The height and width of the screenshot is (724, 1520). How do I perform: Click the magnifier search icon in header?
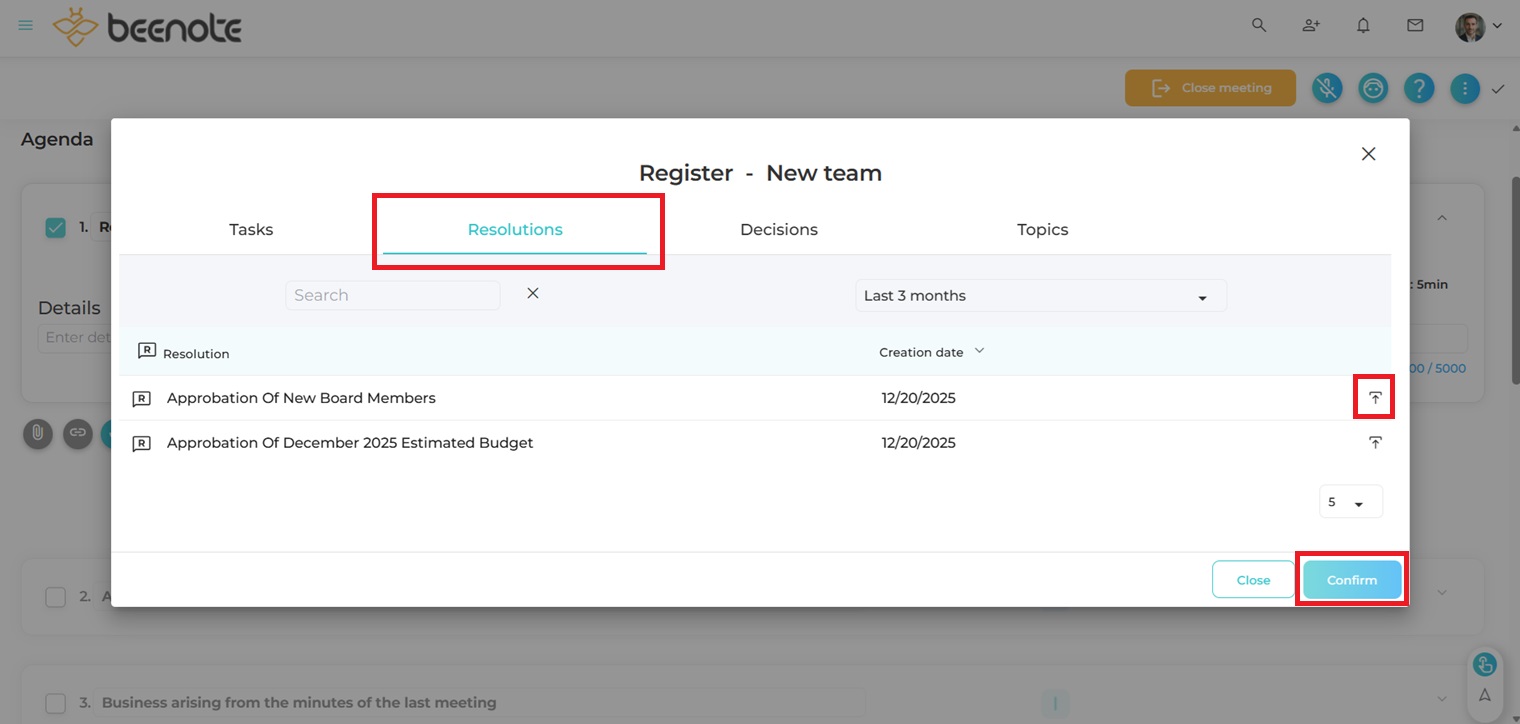tap(1259, 26)
